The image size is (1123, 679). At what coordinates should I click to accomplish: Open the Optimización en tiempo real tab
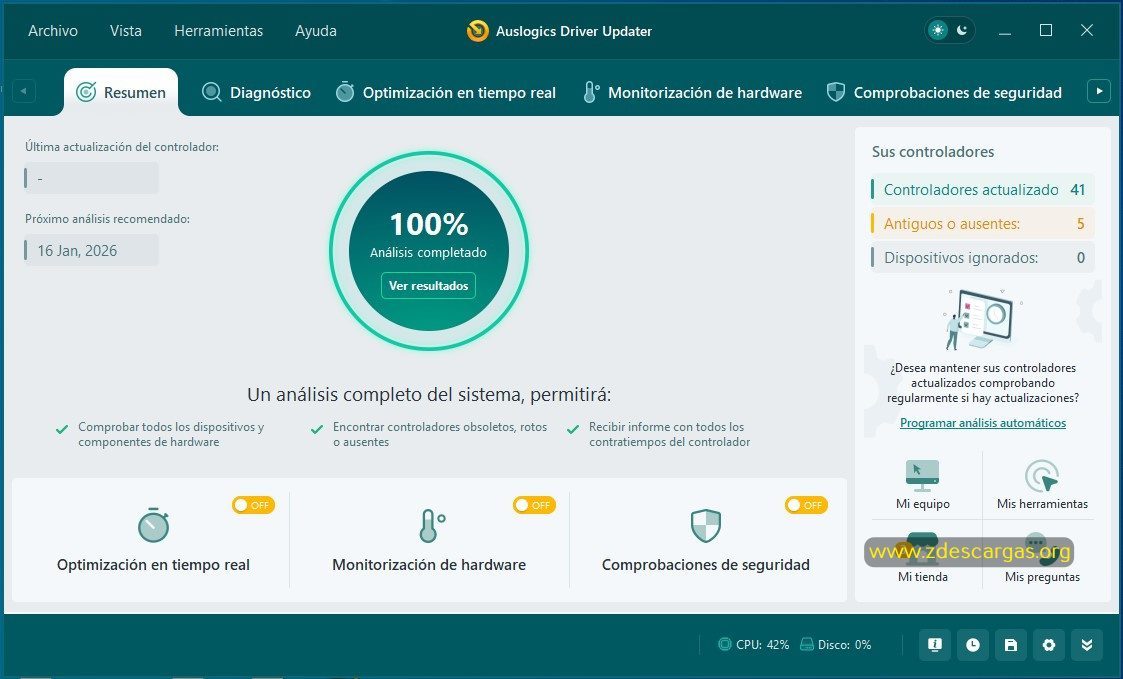point(445,92)
